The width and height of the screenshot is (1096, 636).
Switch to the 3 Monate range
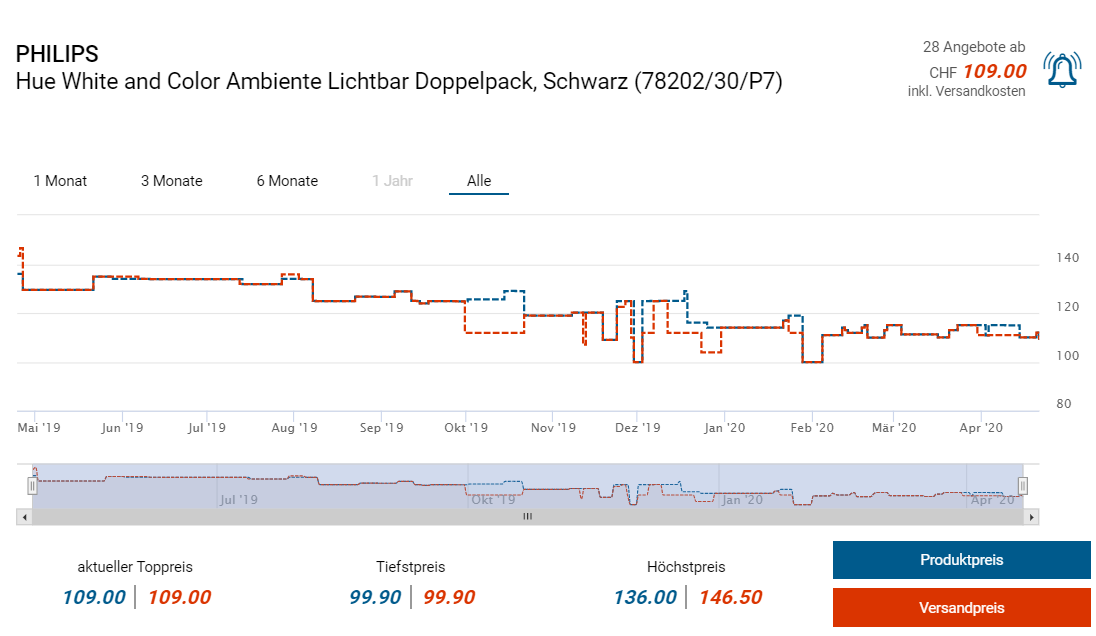(x=171, y=181)
